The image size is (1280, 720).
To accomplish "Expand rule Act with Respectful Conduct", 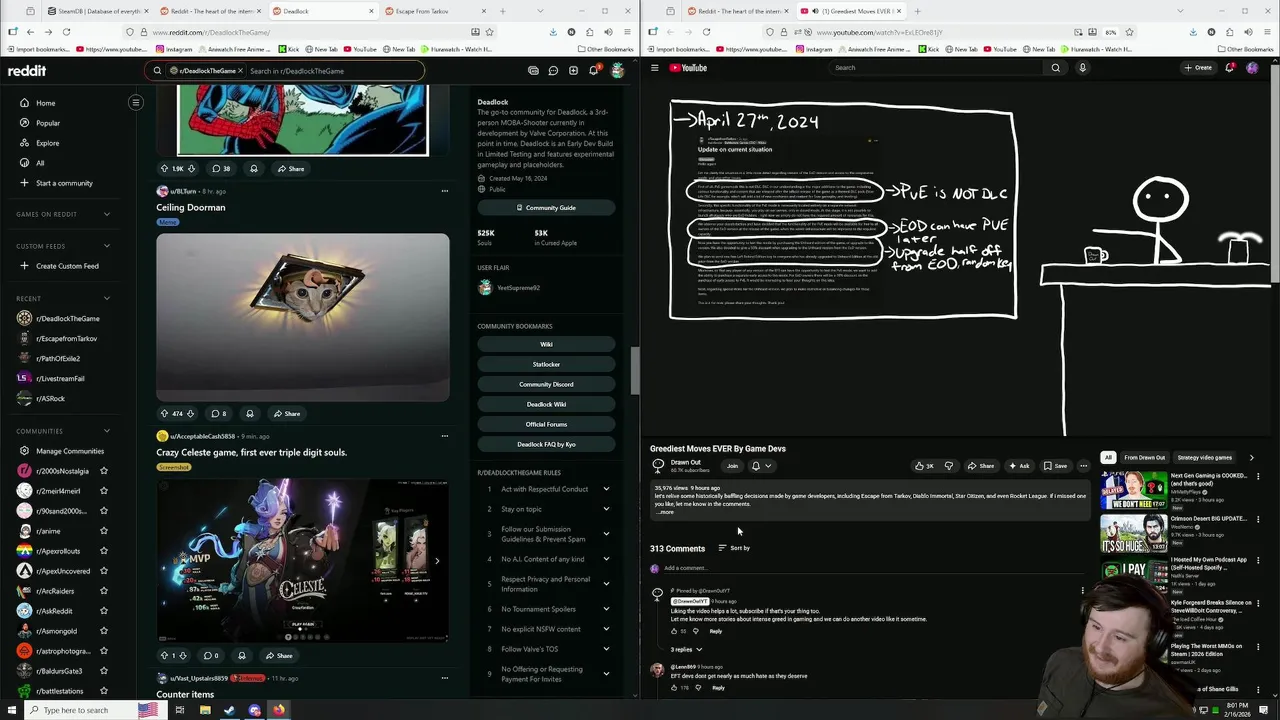I will tap(606, 489).
